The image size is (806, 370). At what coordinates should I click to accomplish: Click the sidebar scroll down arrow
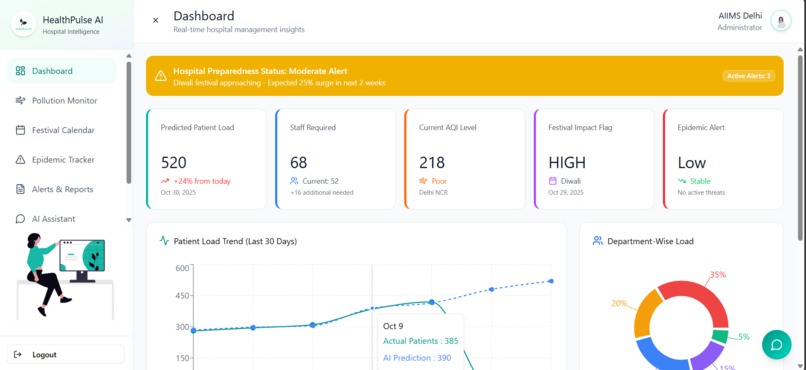coord(129,220)
